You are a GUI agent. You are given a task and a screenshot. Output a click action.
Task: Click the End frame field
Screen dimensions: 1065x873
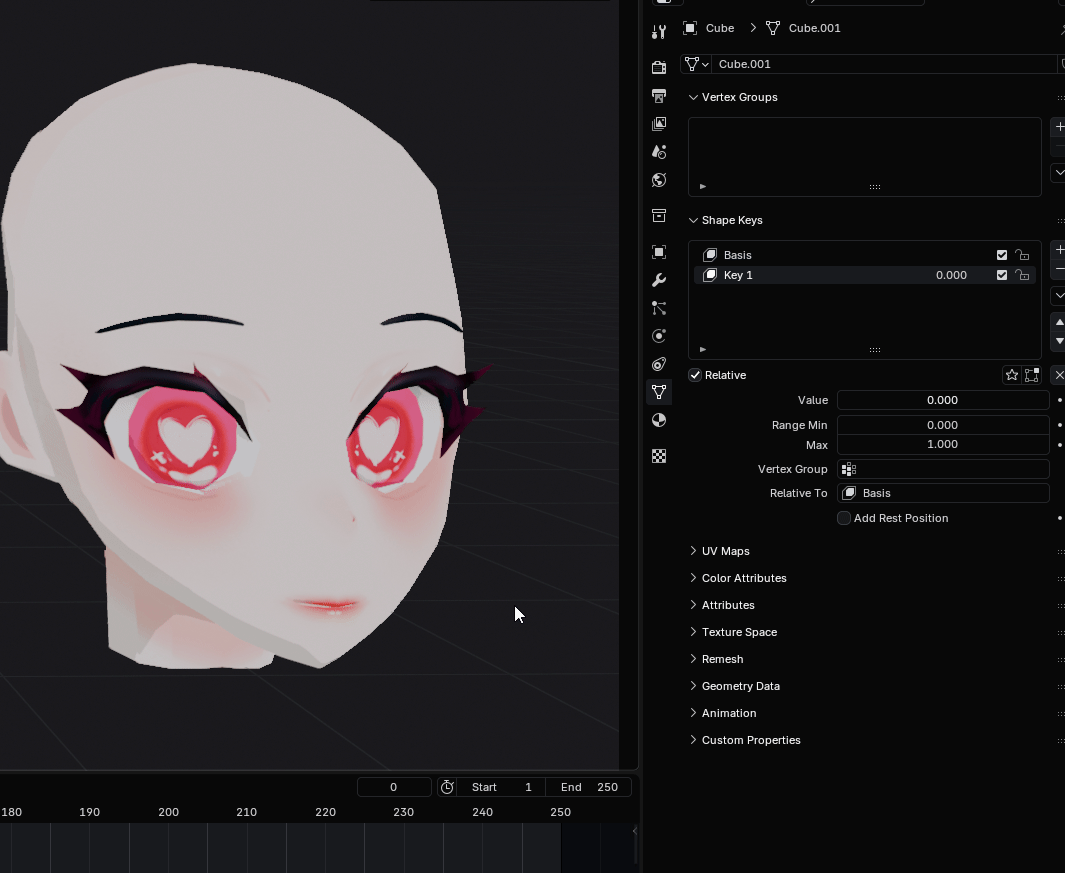tap(589, 787)
